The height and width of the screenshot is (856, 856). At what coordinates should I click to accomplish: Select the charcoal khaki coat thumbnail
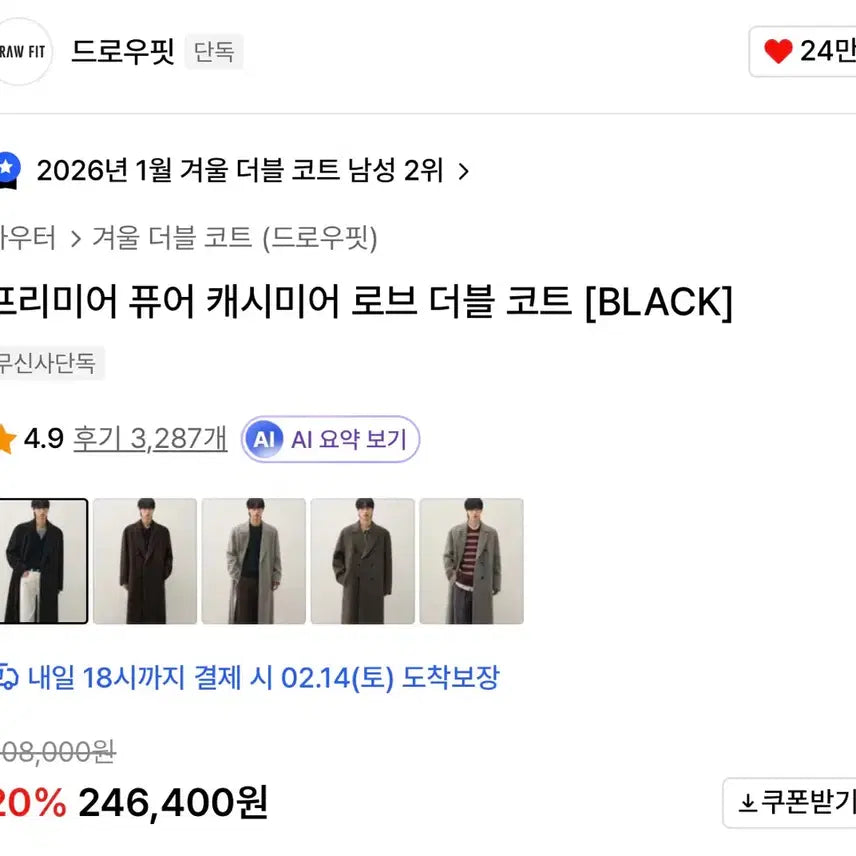[362, 561]
